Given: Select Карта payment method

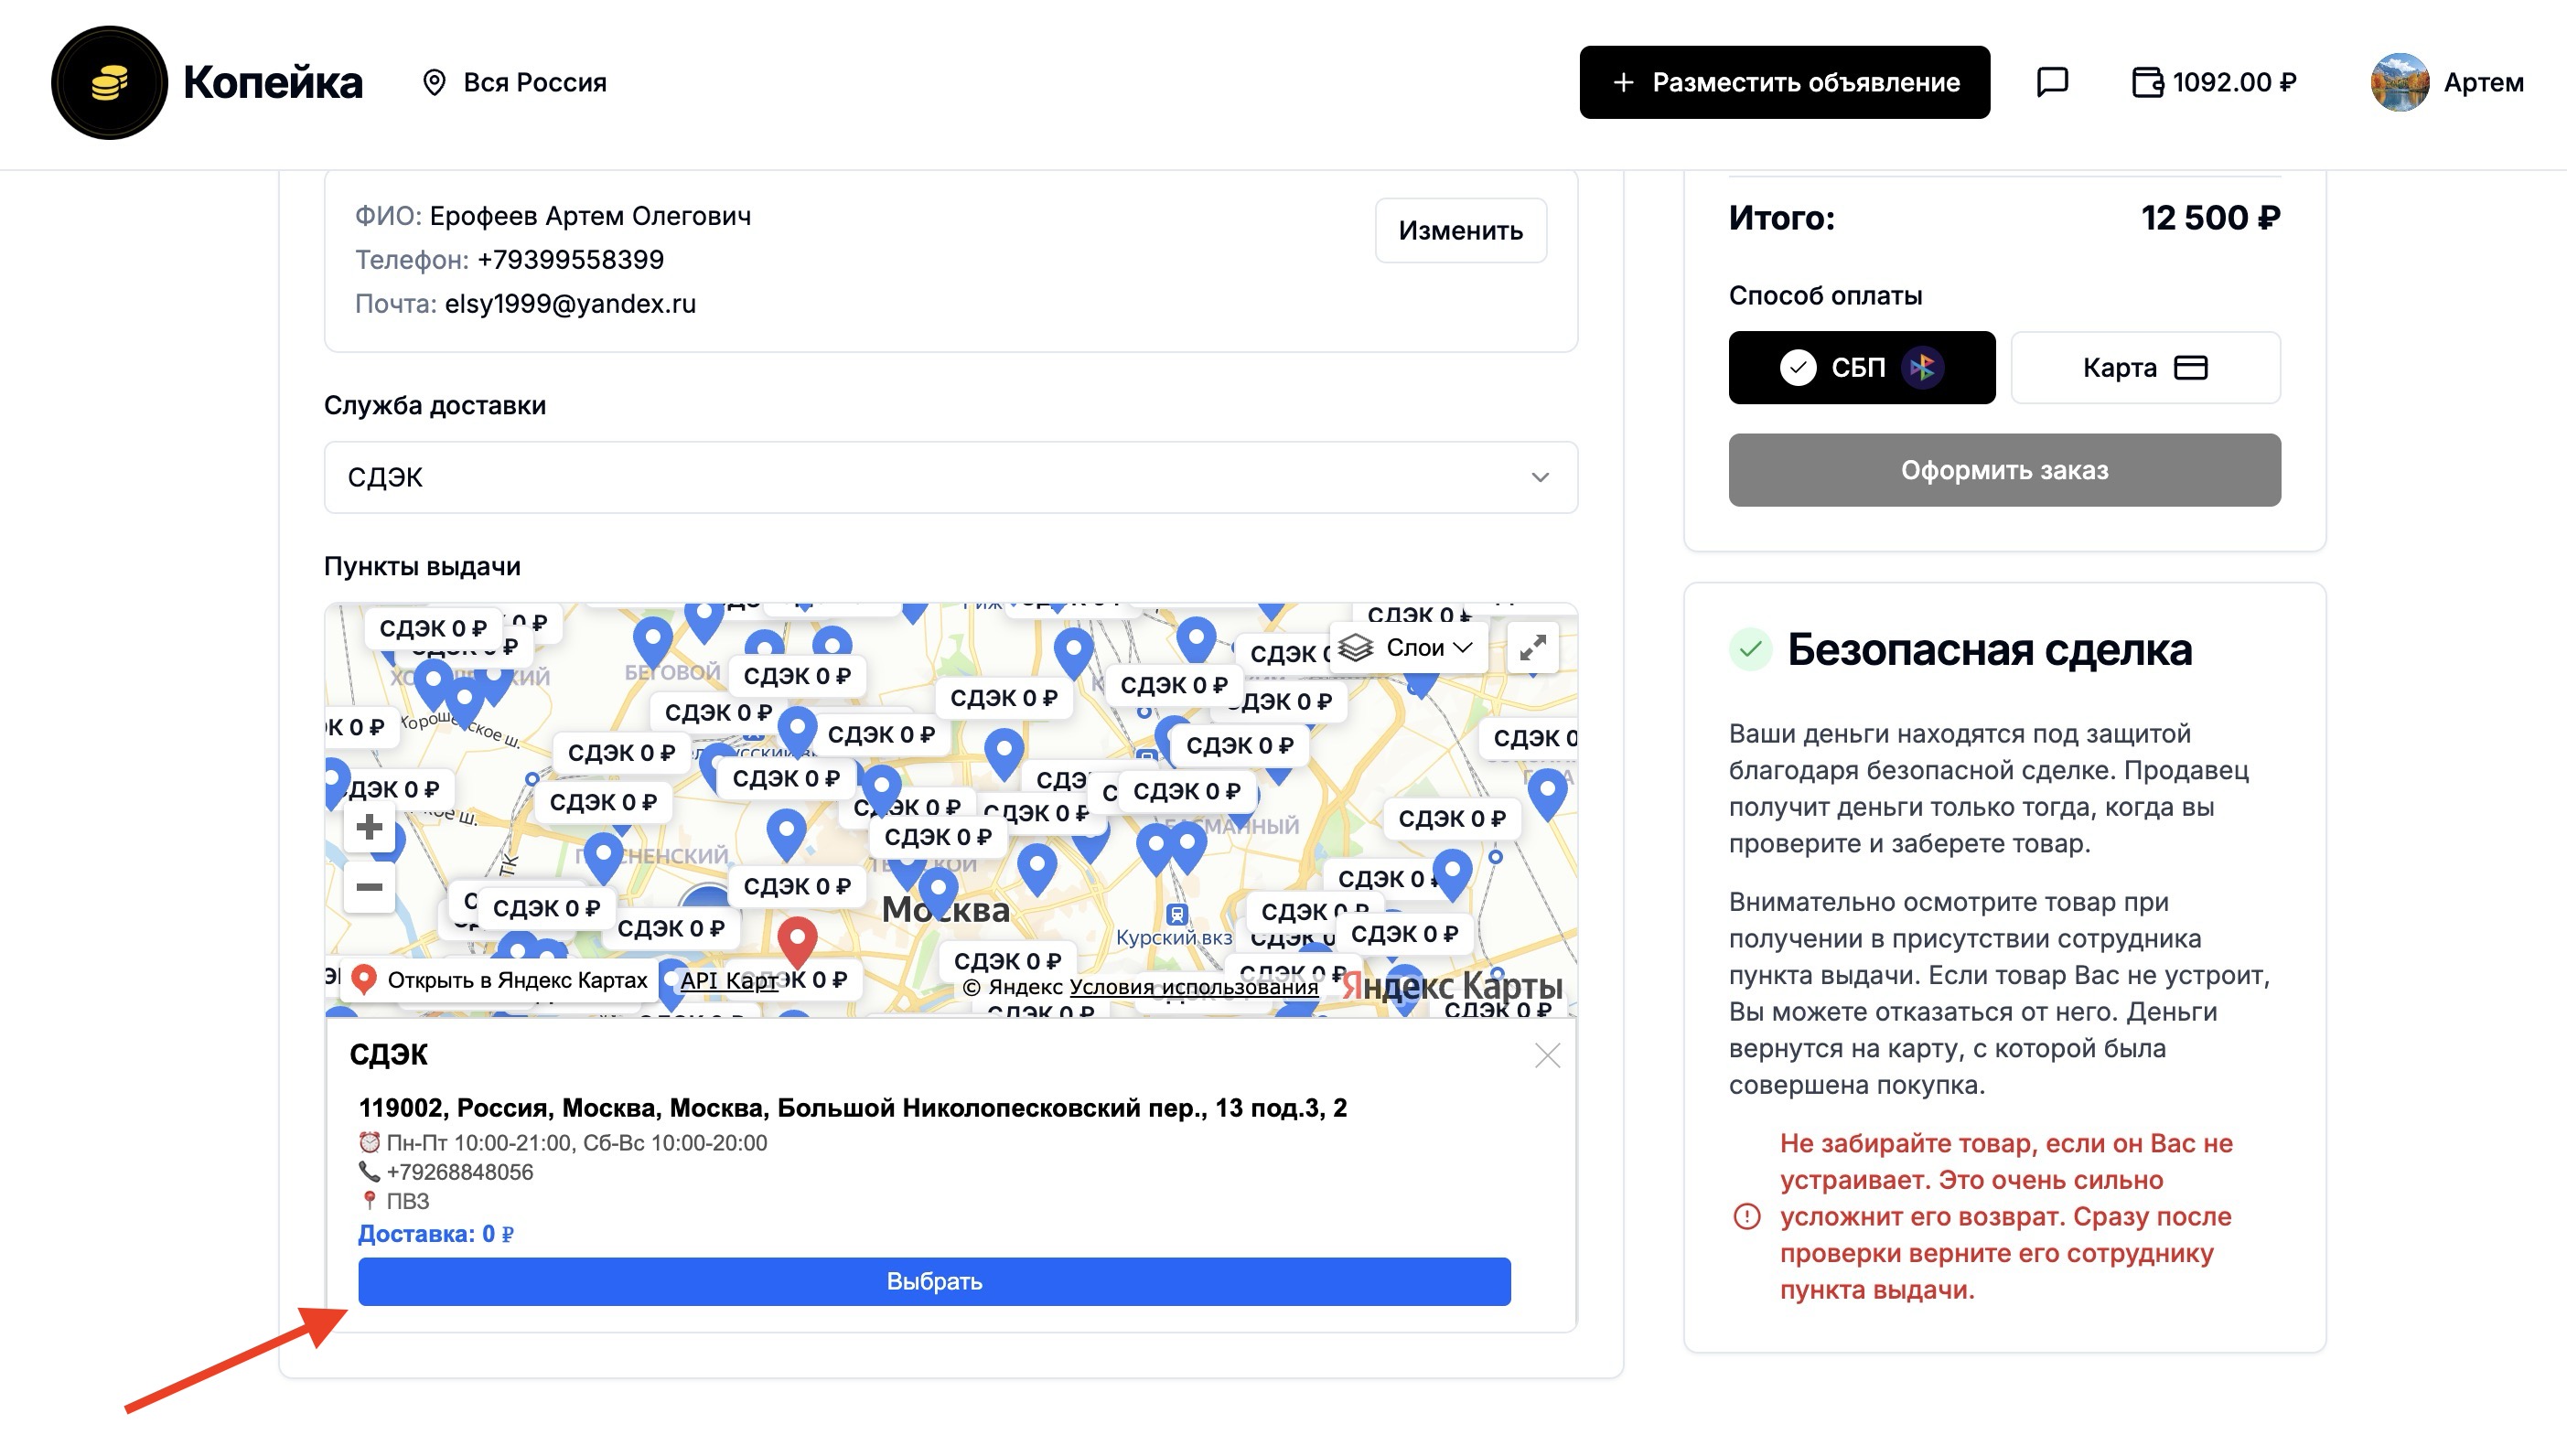Looking at the screenshot, I should [2144, 367].
